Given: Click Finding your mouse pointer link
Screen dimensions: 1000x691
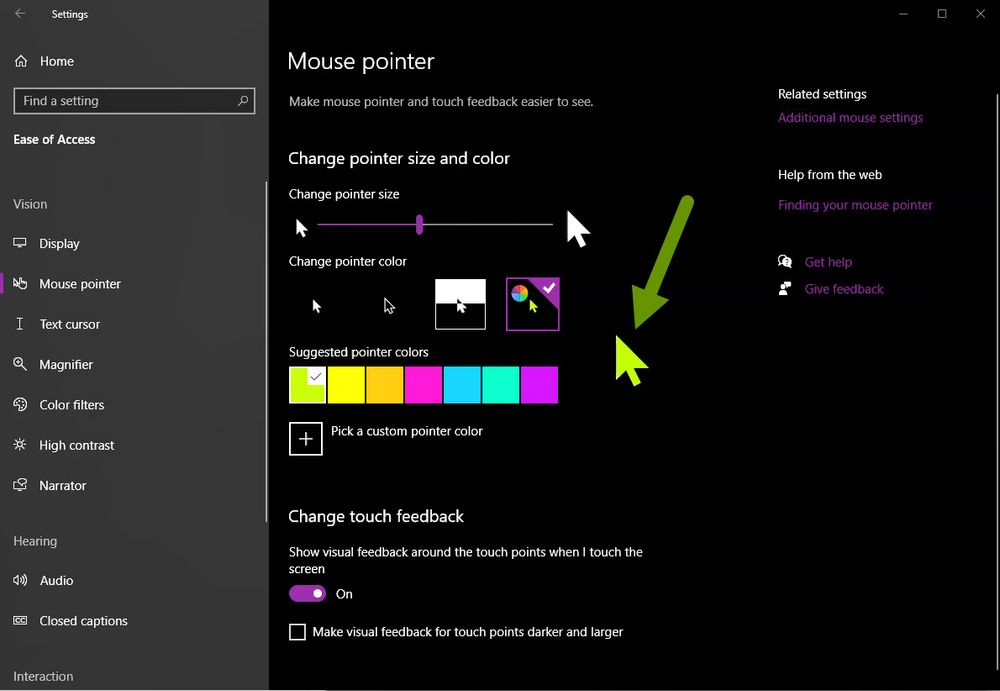Looking at the screenshot, I should pyautogui.click(x=855, y=204).
